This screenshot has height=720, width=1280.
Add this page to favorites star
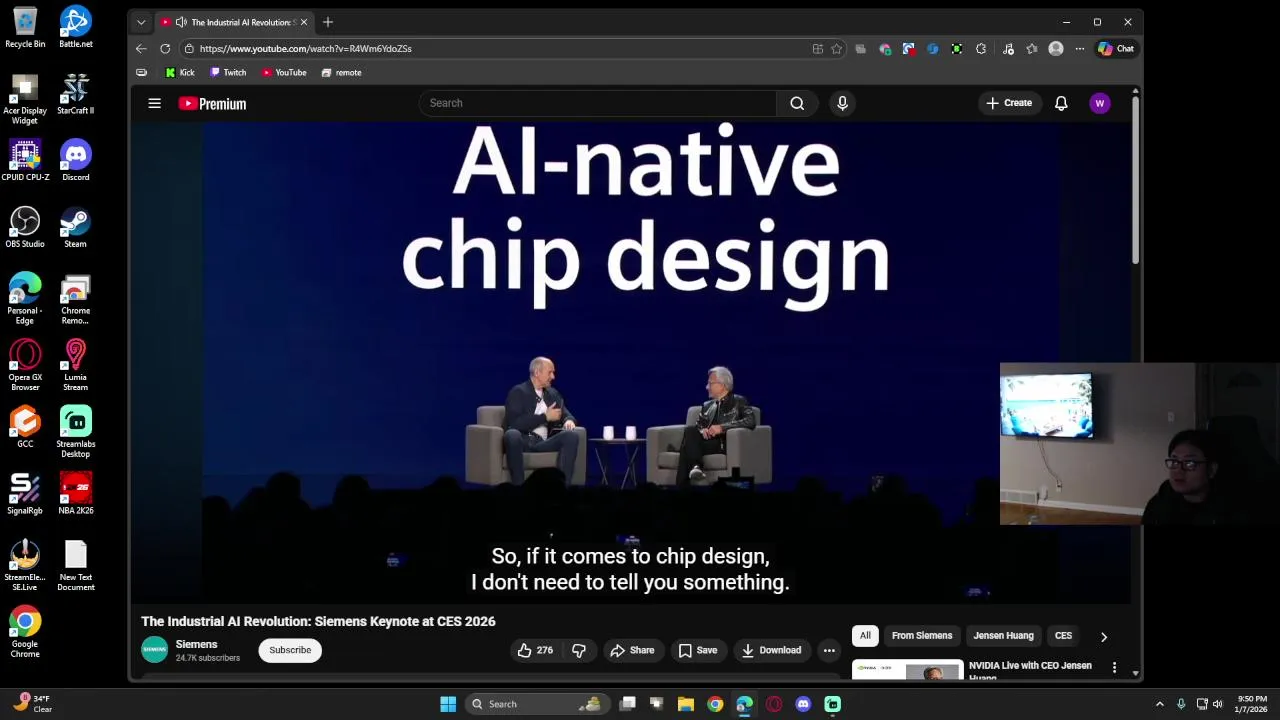[x=836, y=48]
